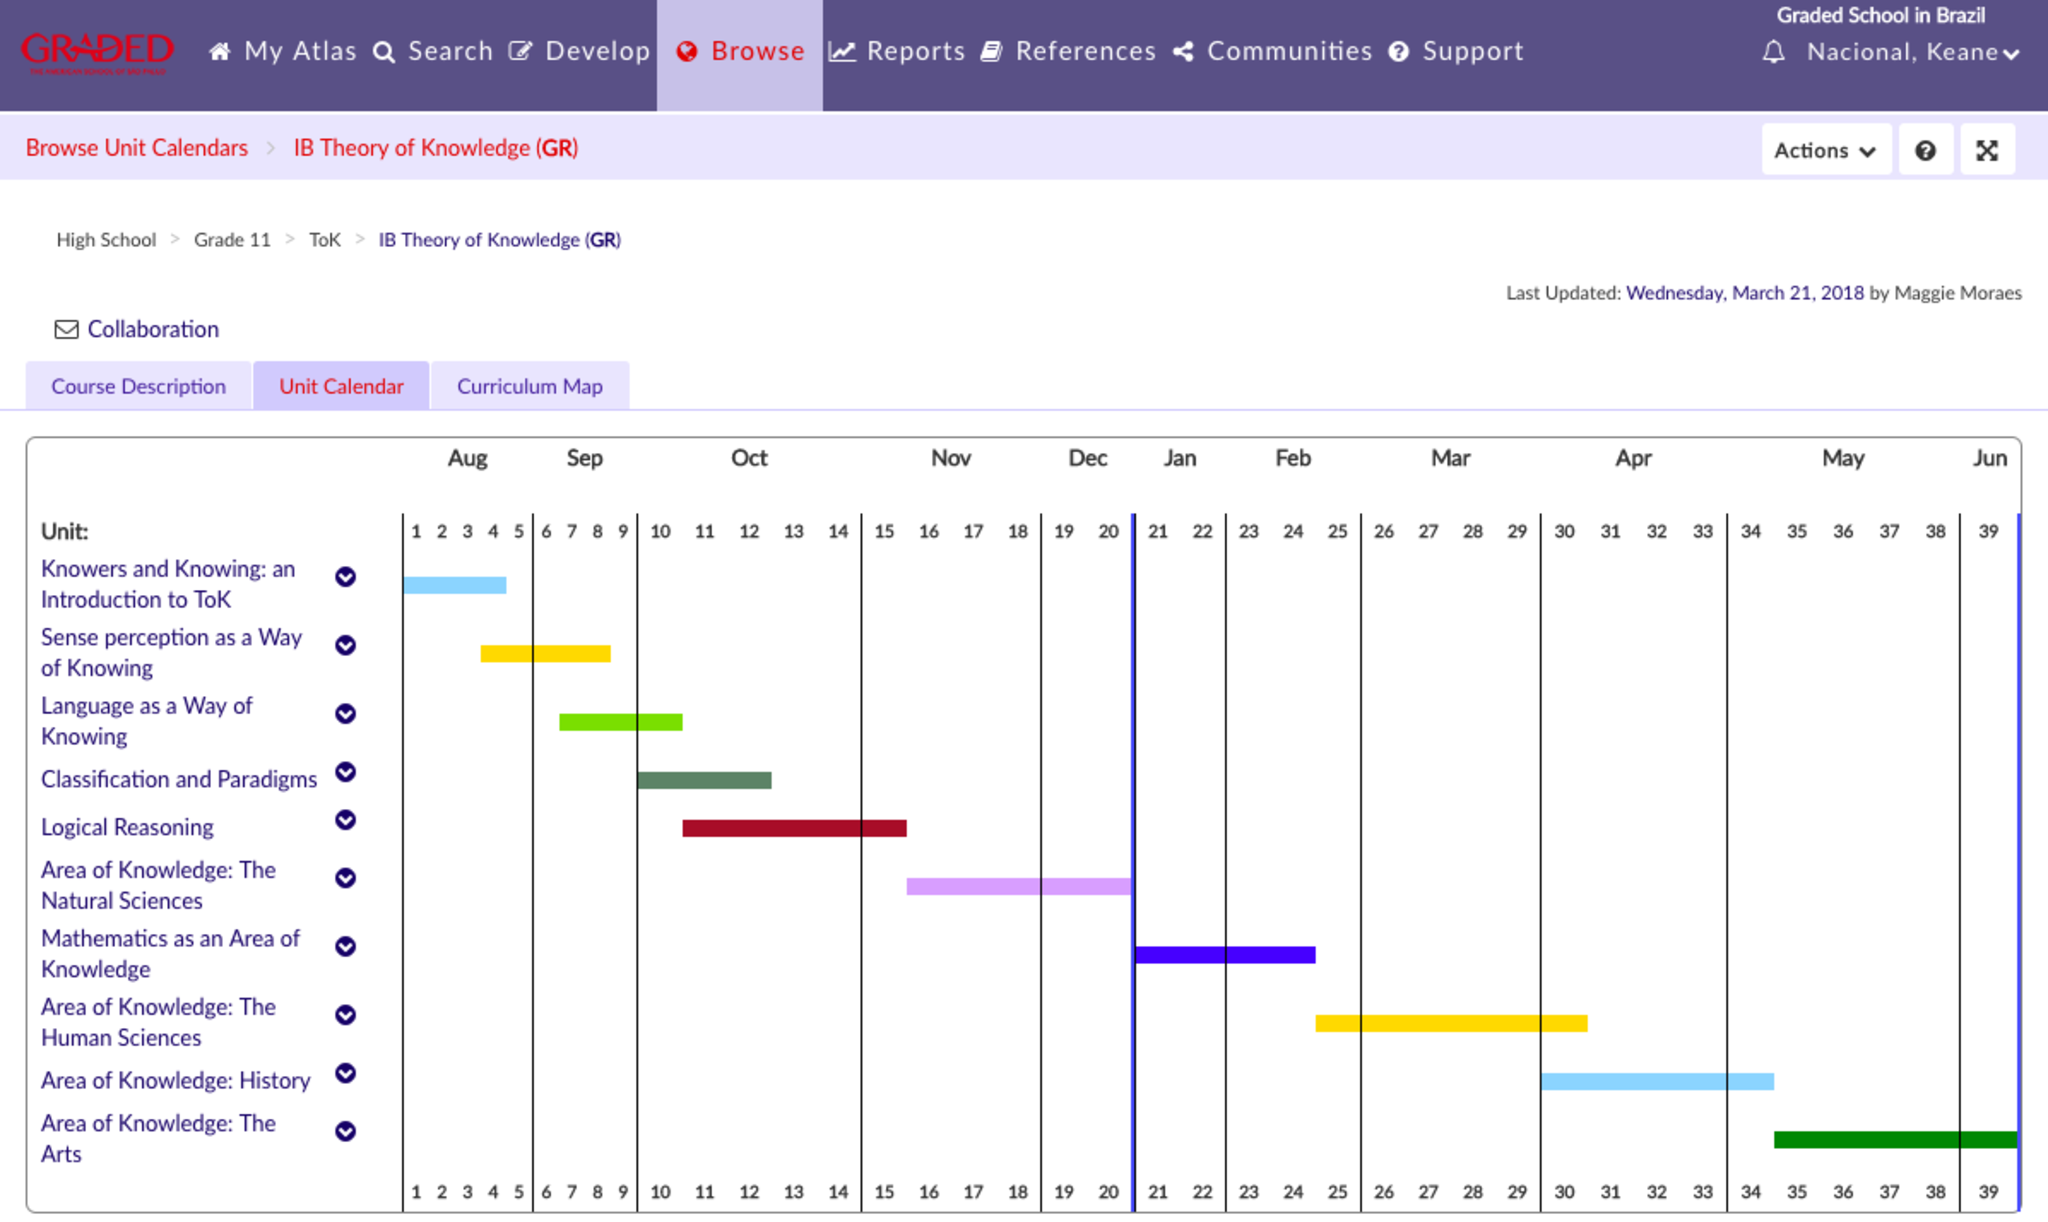Open Nacional, Keane user dropdown

click(1912, 52)
